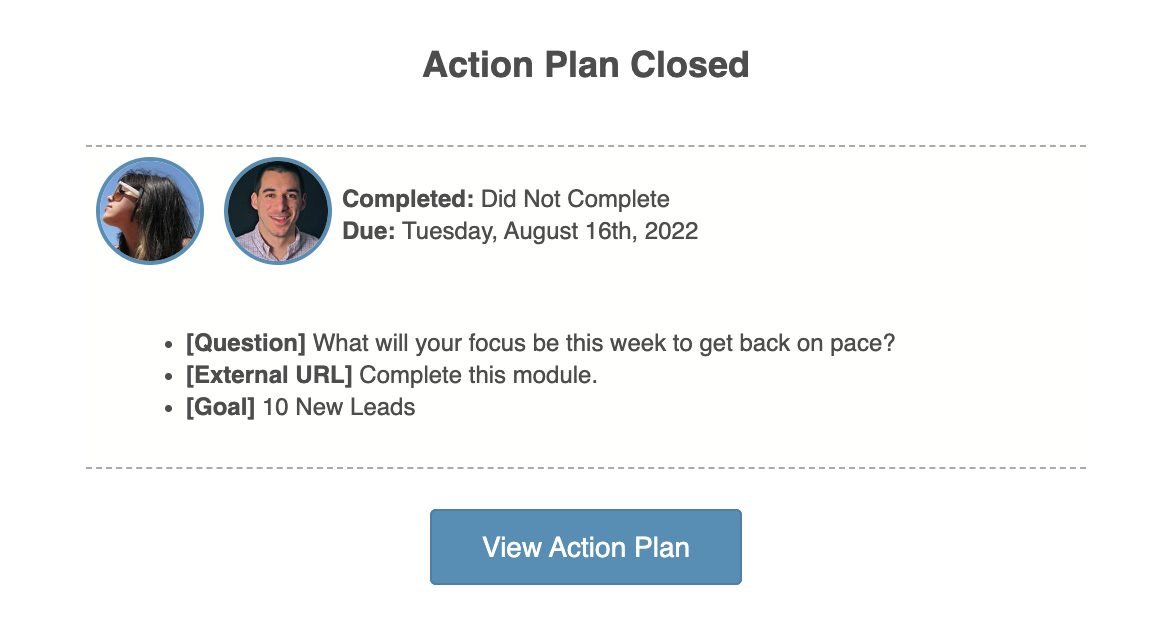Click the Action Plan Closed heading
1174x618 pixels.
[586, 64]
